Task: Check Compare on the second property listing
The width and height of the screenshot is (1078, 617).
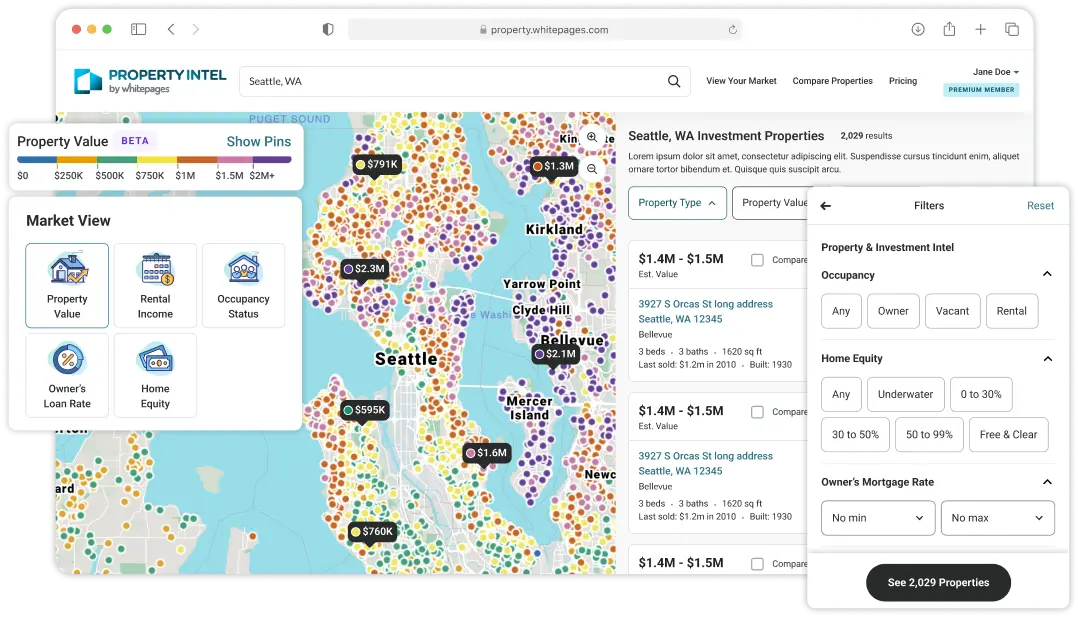Action: (x=757, y=412)
